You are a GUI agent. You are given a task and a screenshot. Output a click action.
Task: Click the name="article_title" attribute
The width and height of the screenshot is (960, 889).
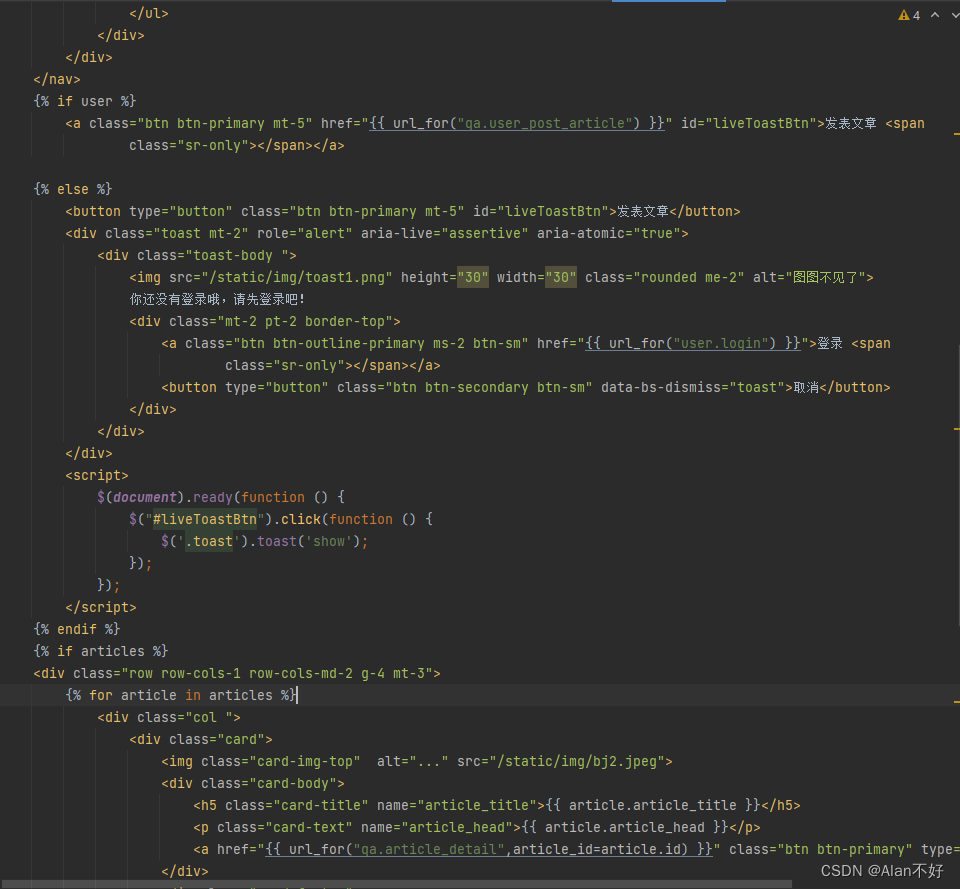pos(457,805)
